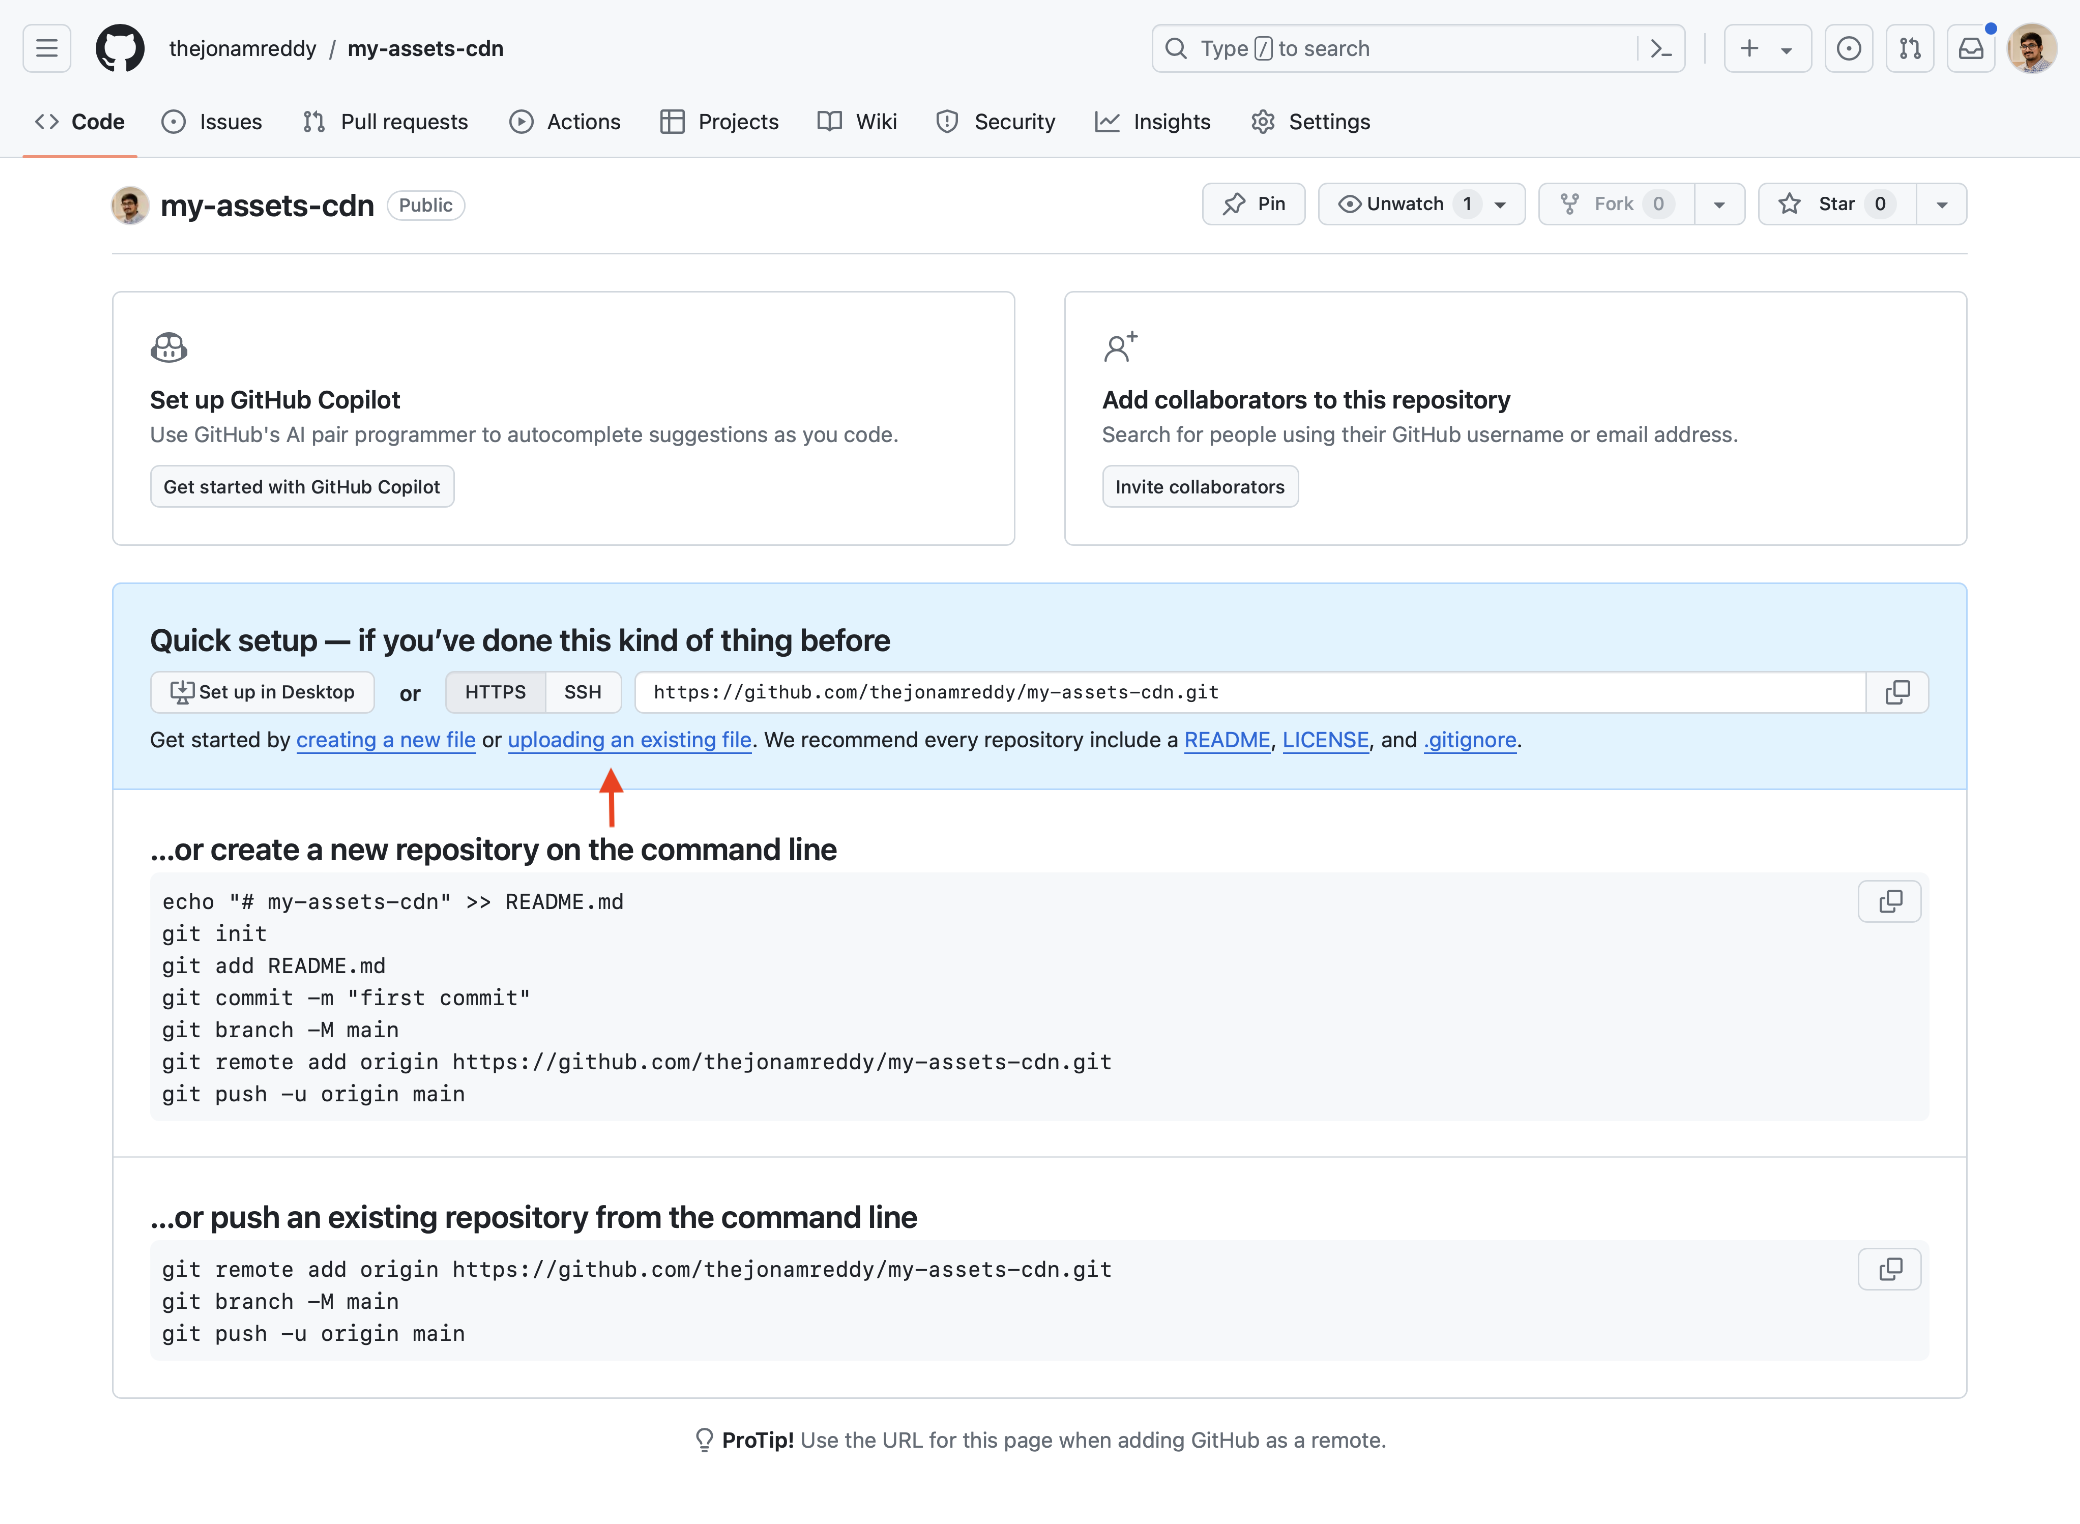Viewport: 2080px width, 1524px height.
Task: Open the Issues icon in top header
Action: 1849,48
